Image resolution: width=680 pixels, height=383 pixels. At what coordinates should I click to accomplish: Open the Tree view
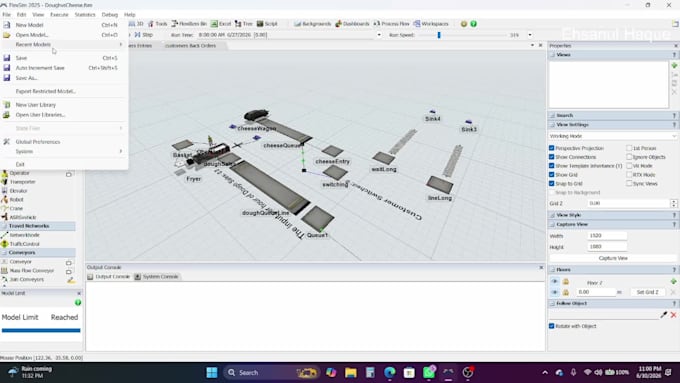pos(244,24)
